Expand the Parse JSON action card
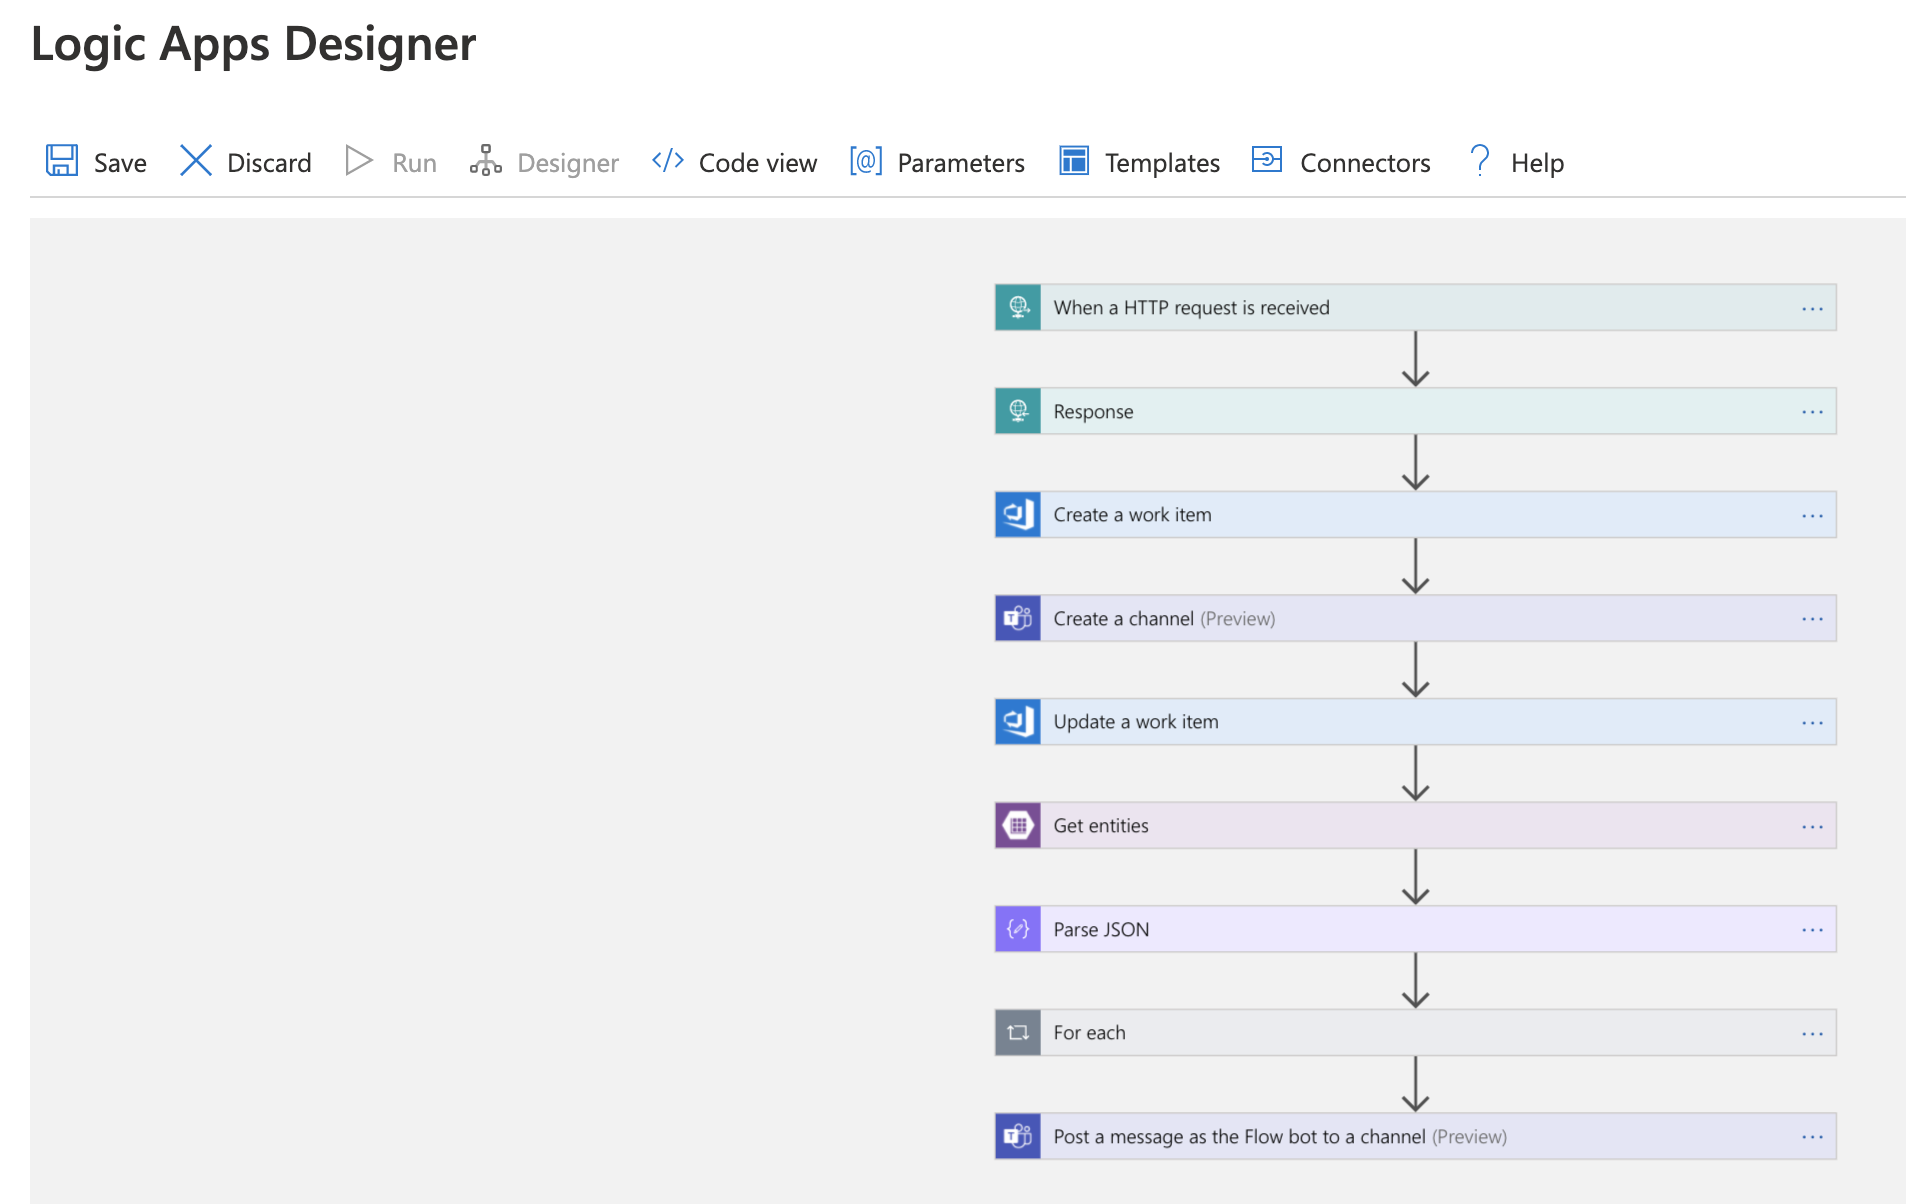Viewport: 1906px width, 1204px height. (1415, 929)
